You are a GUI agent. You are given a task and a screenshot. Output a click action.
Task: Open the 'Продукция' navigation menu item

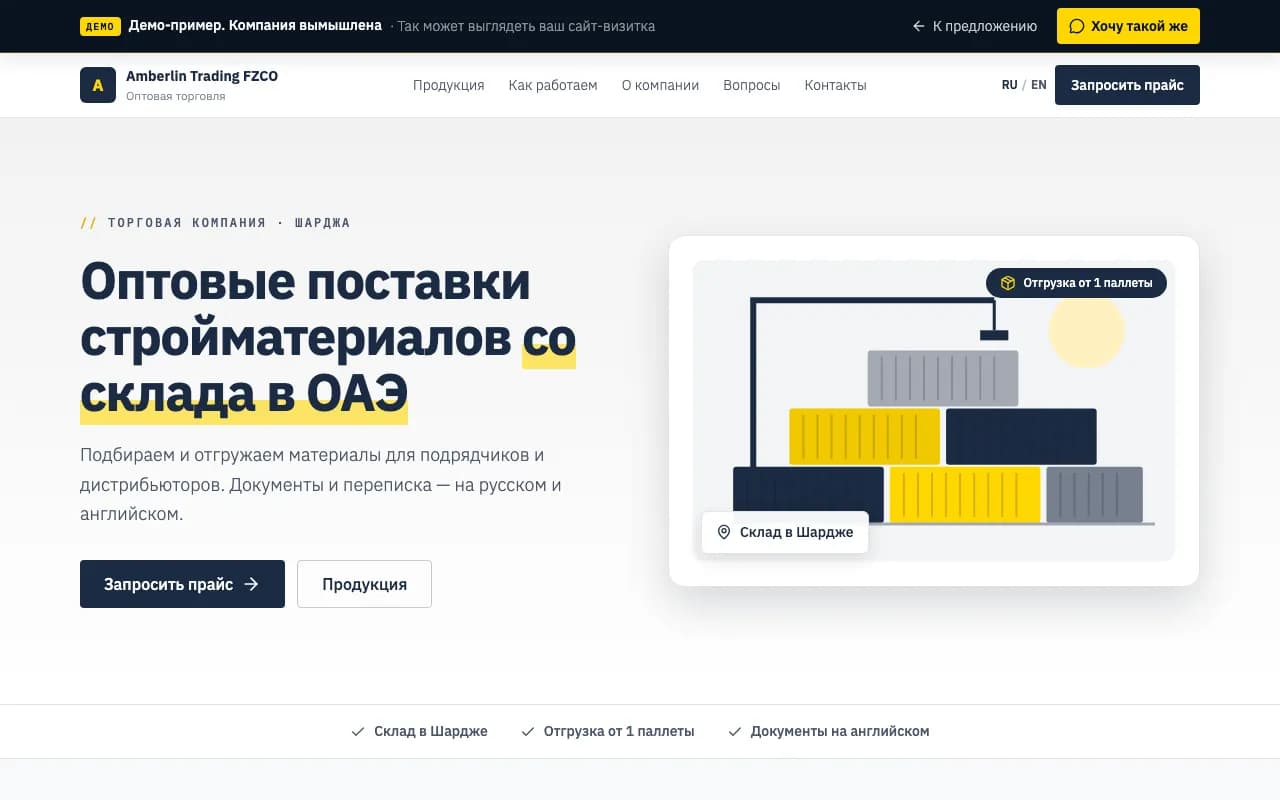click(x=449, y=85)
